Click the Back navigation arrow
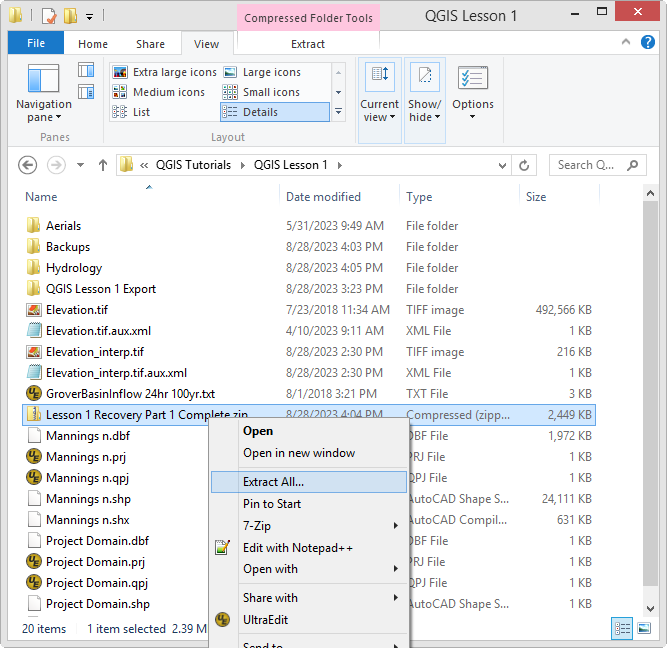The image size is (667, 648). (x=27, y=165)
